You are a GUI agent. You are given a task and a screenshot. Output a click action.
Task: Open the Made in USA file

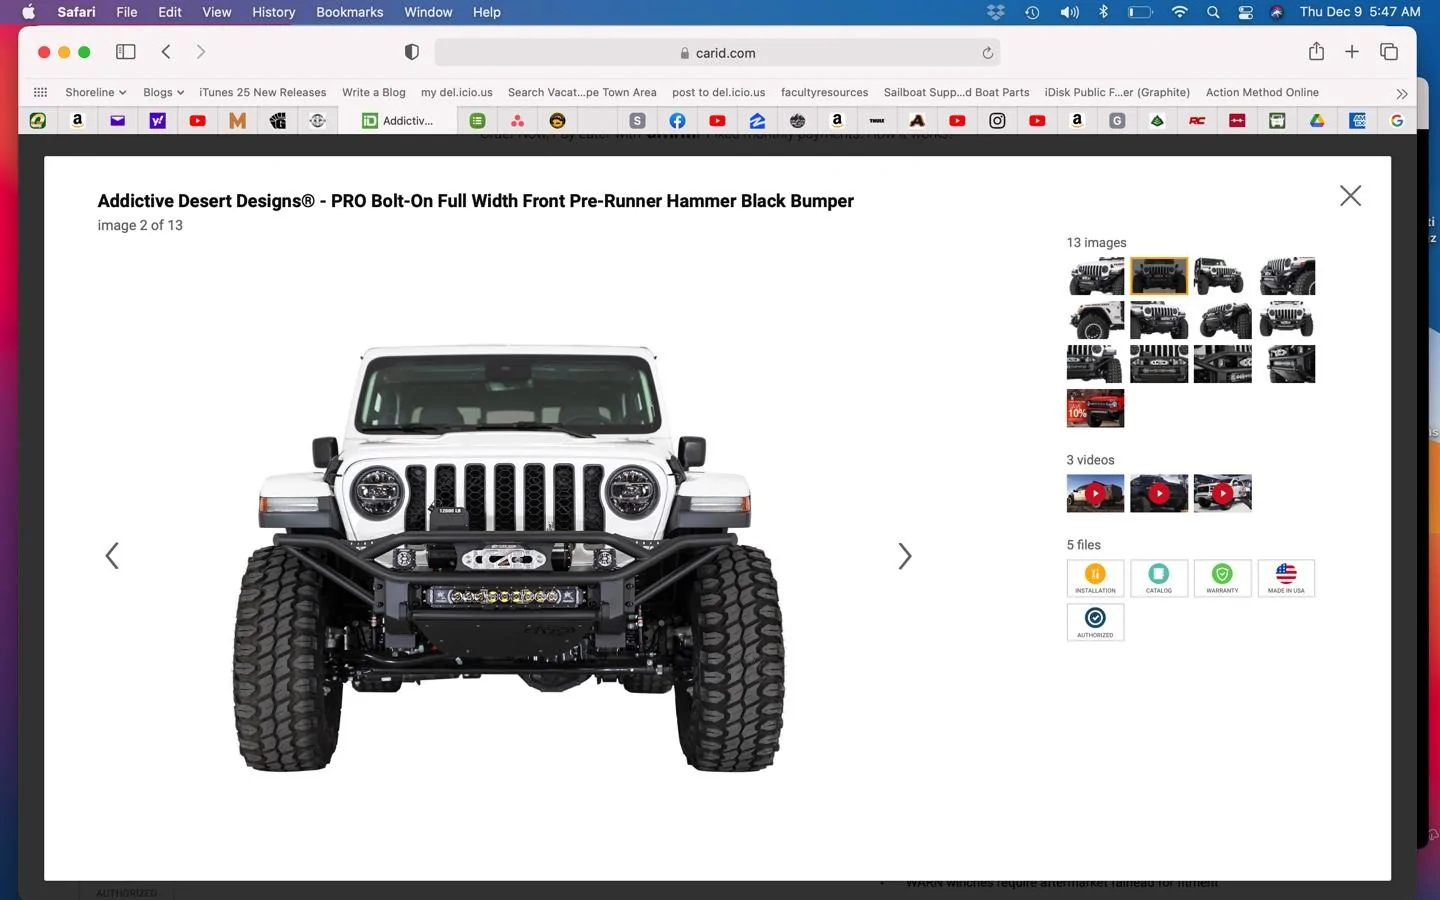click(x=1286, y=578)
